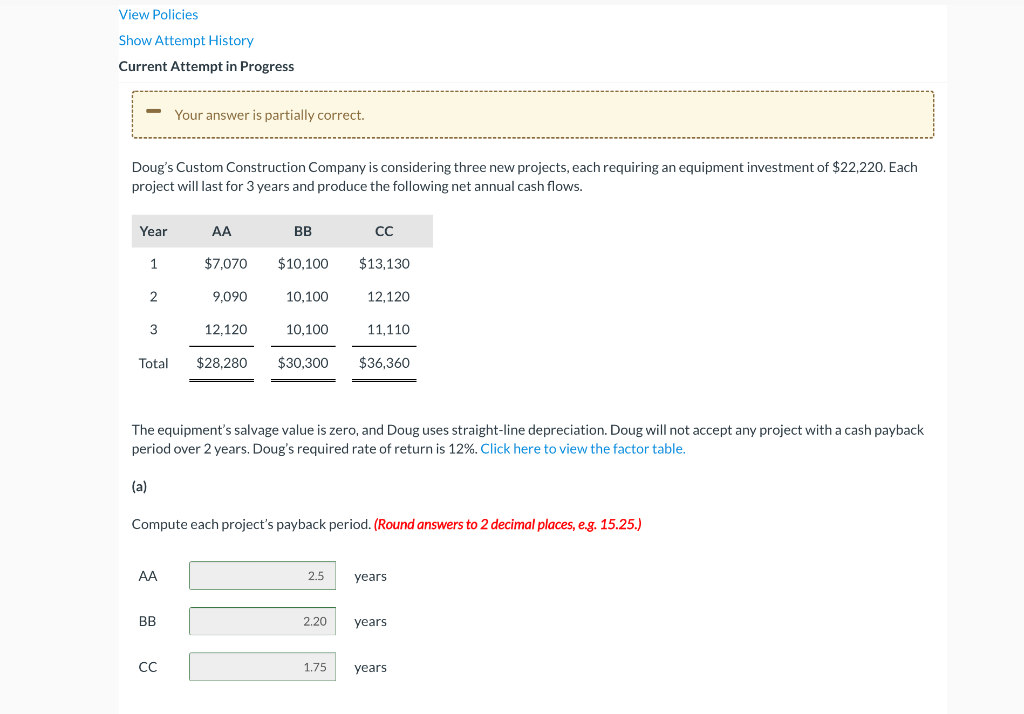The image size is (1024, 714).
Task: Select the BB answer field showing 2.20
Action: 262,621
